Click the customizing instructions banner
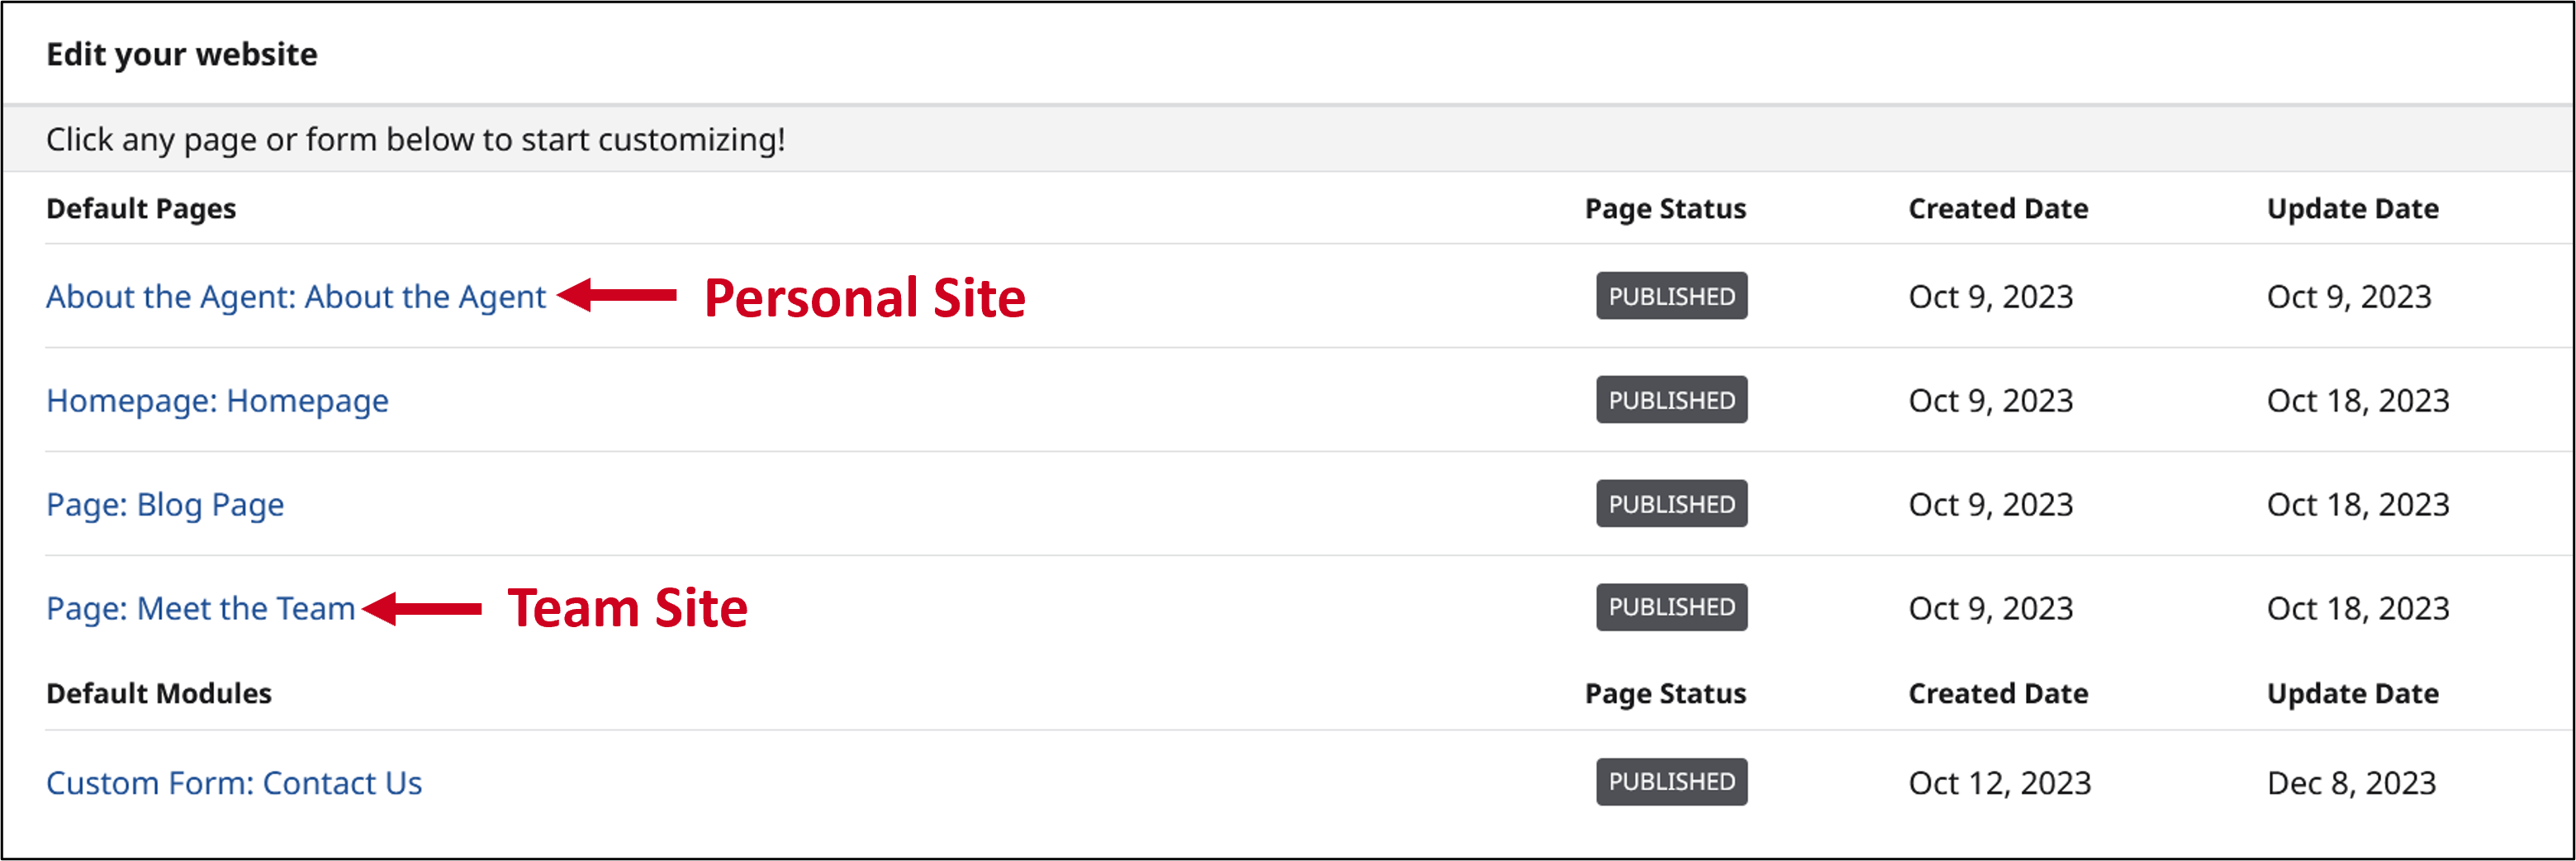This screenshot has height=861, width=2576. pyautogui.click(x=415, y=139)
